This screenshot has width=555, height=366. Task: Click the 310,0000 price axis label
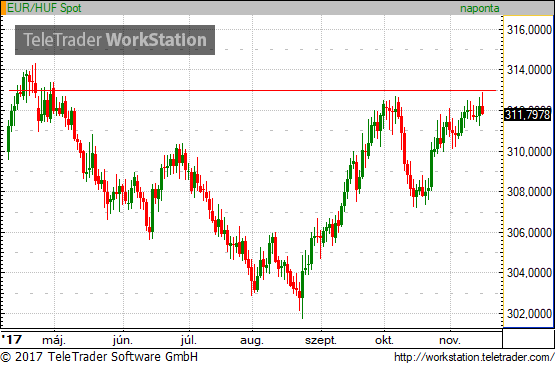[x=529, y=152]
